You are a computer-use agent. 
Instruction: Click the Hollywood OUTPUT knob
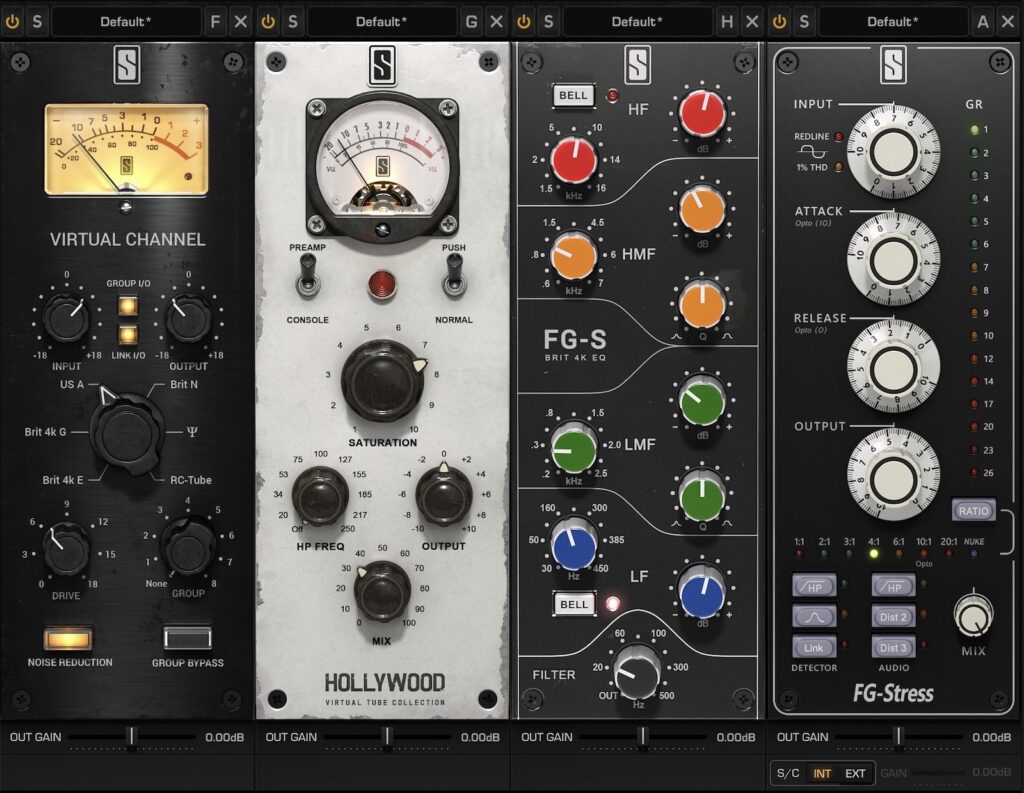click(x=444, y=496)
